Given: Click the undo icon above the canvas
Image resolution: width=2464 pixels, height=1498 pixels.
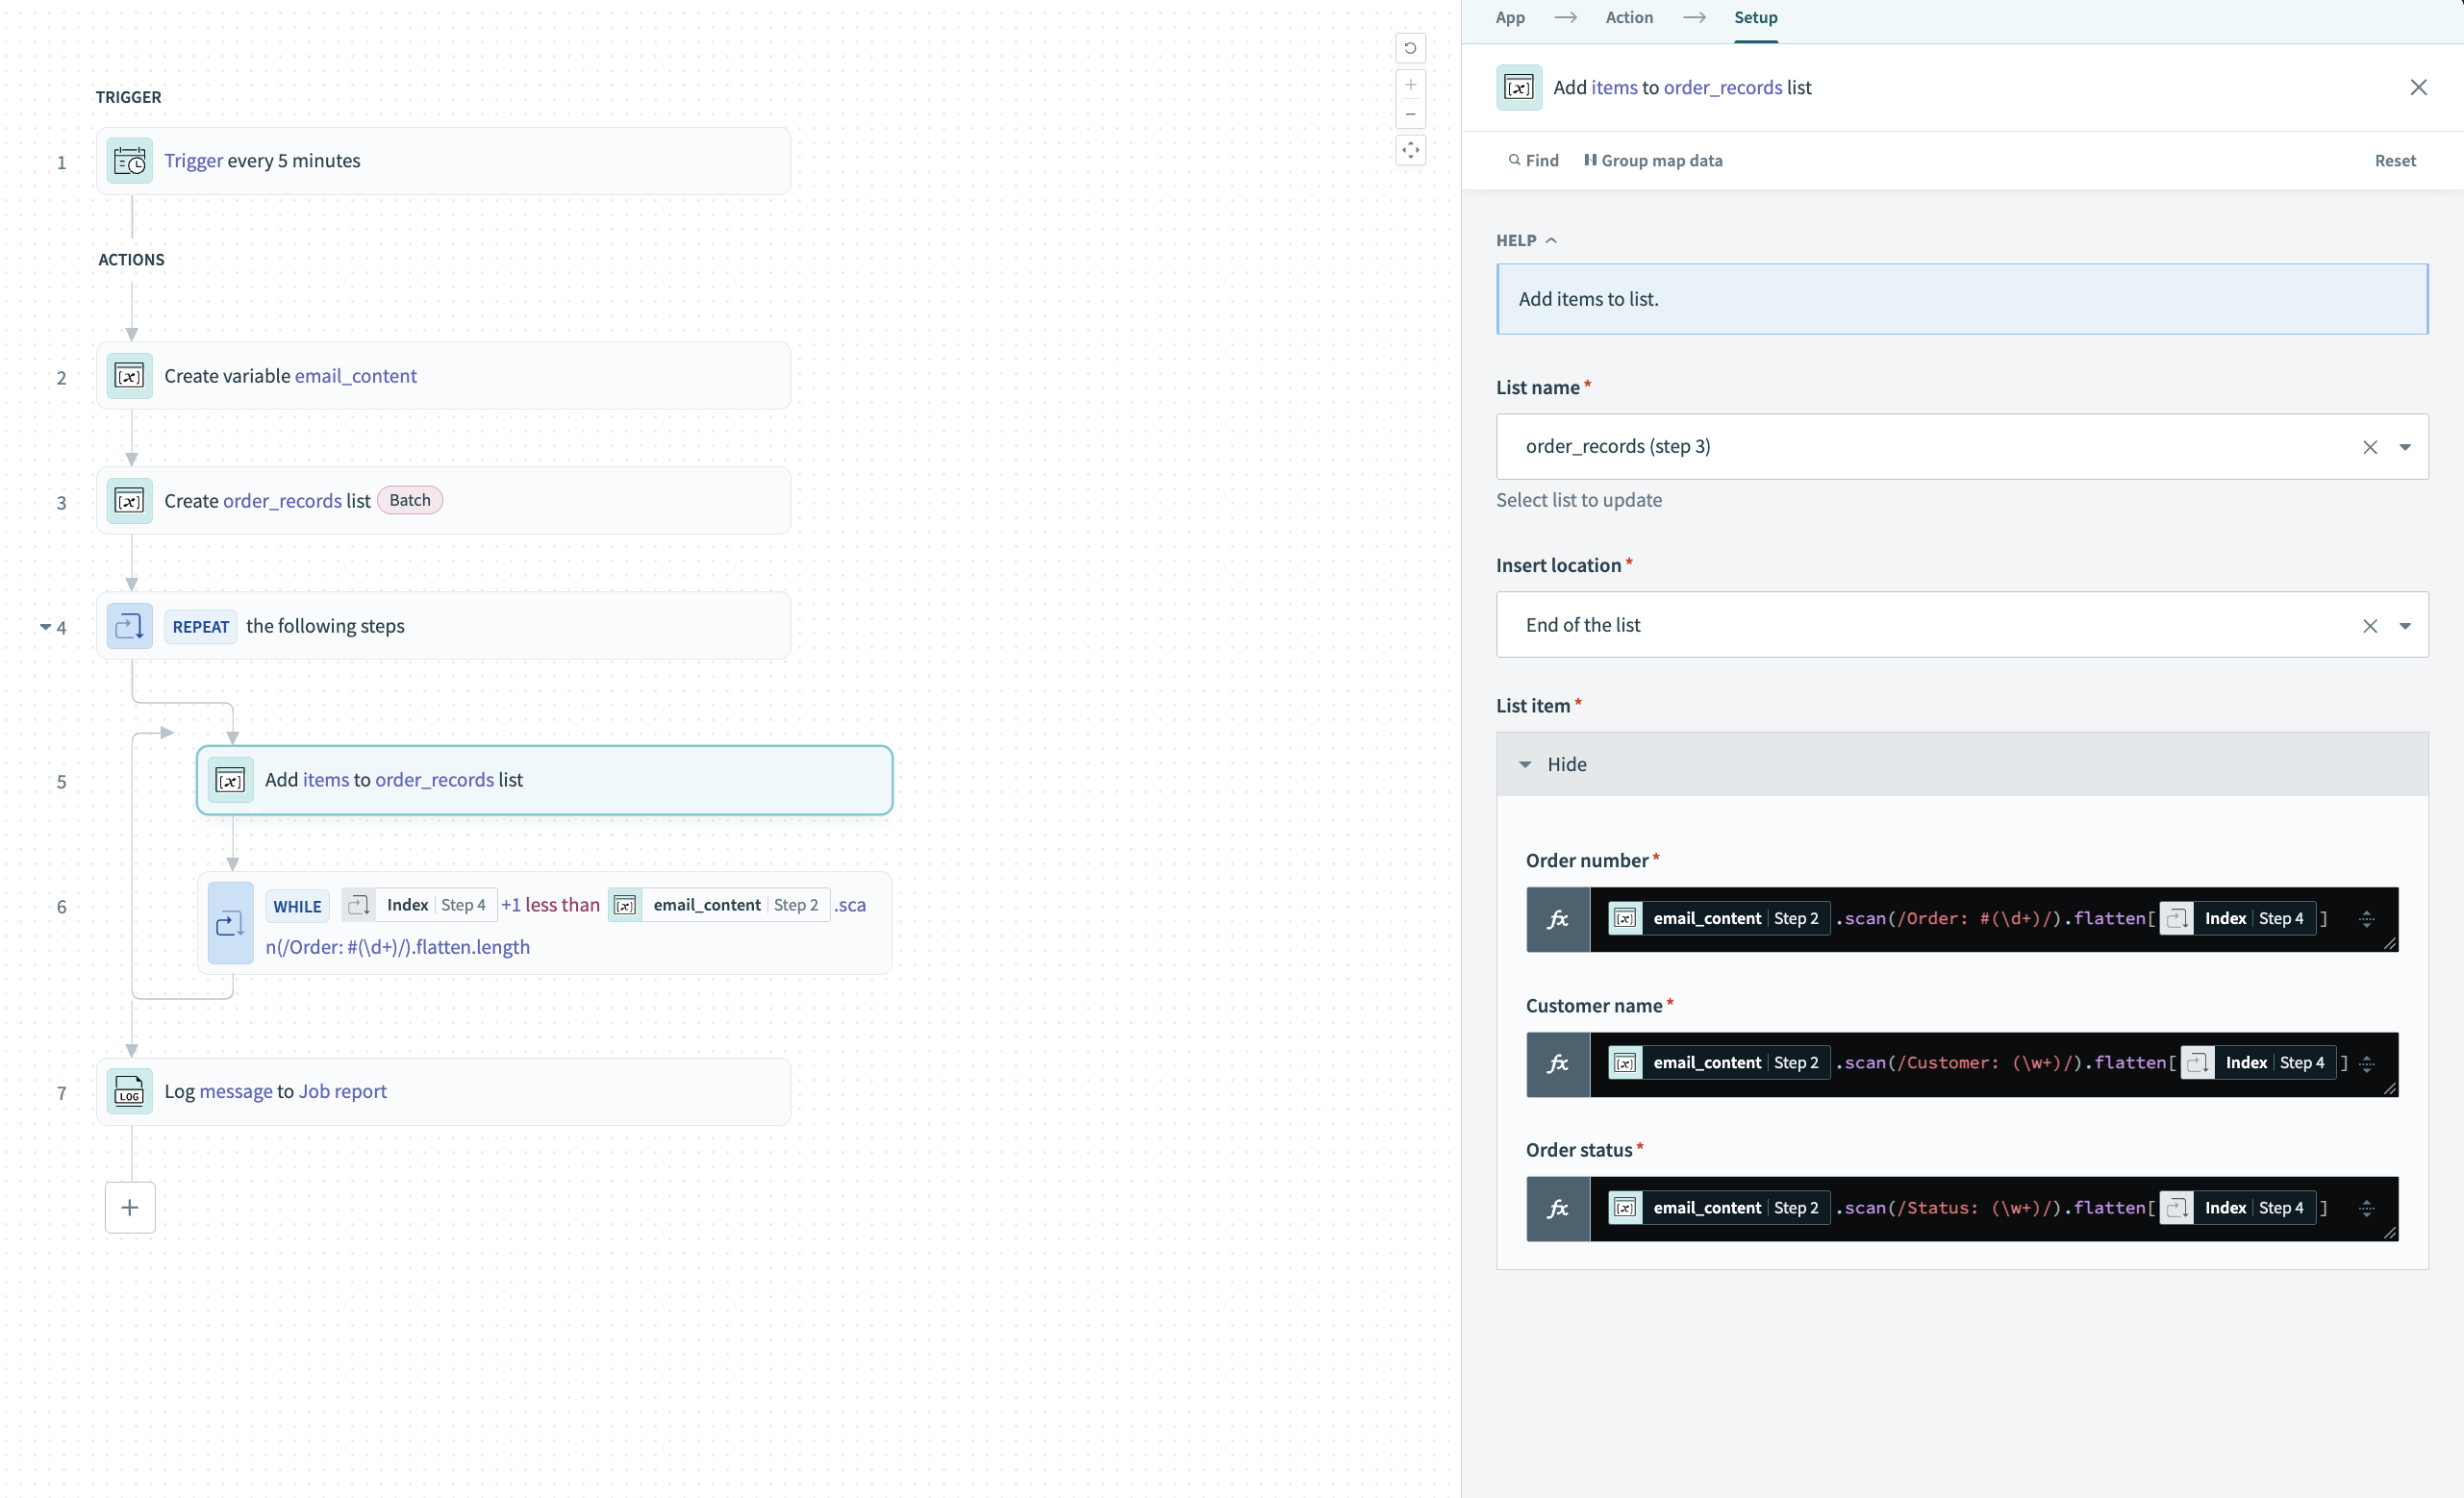Looking at the screenshot, I should (1410, 48).
